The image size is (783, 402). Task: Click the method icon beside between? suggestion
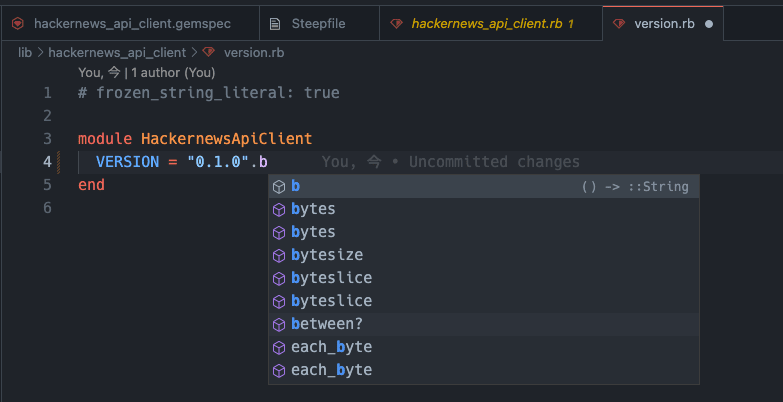click(280, 324)
